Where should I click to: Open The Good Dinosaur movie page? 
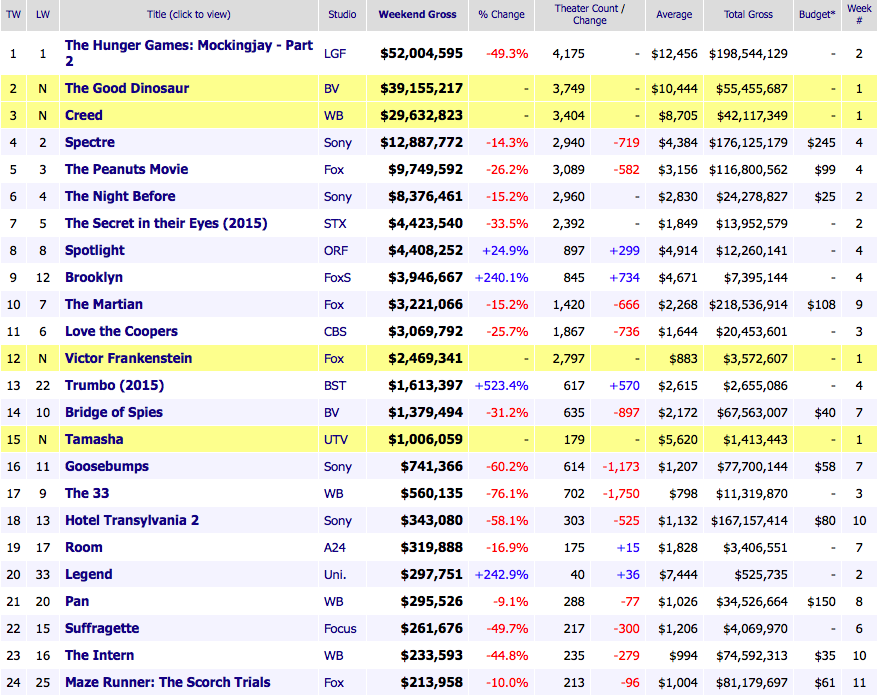[127, 89]
